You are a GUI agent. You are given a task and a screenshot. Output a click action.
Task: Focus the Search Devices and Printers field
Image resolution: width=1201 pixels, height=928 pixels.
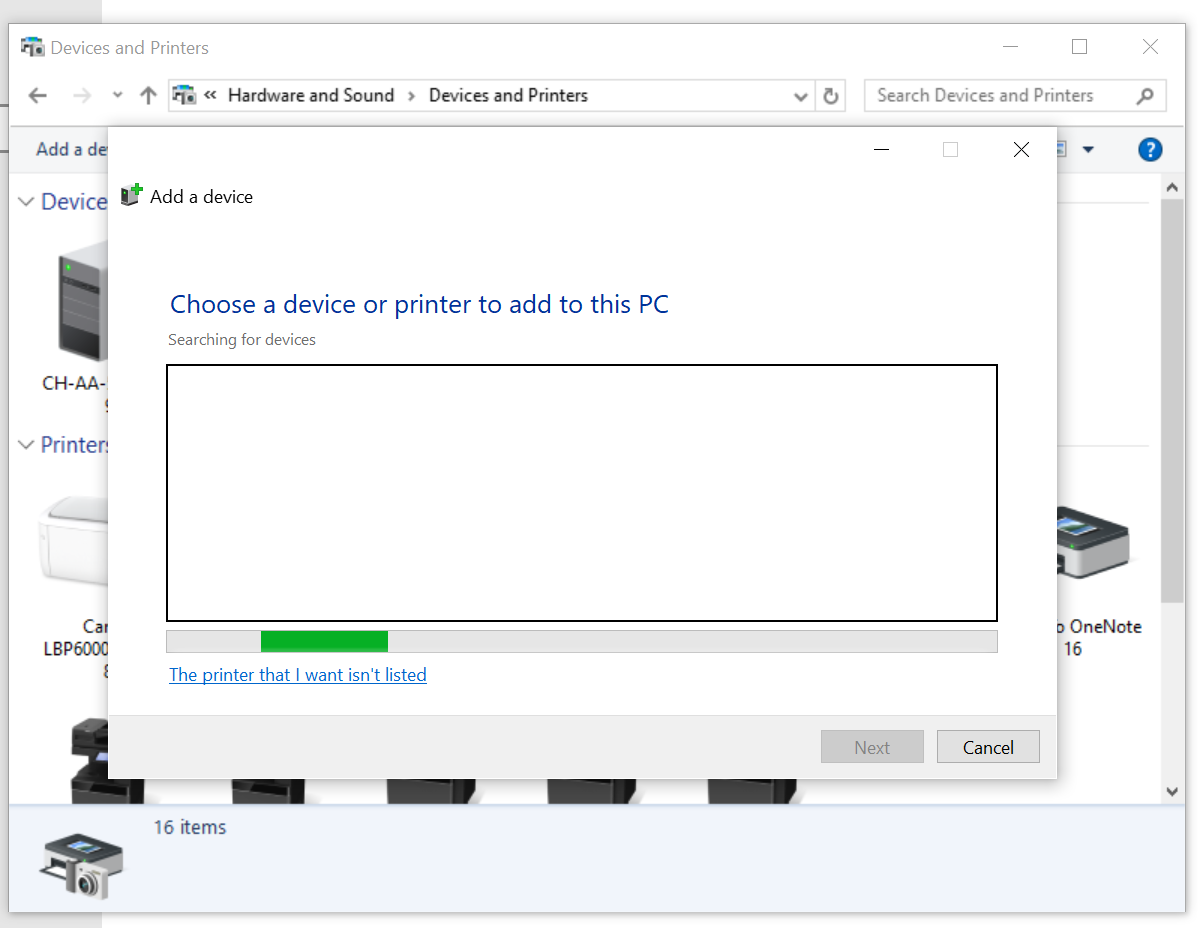(x=995, y=96)
